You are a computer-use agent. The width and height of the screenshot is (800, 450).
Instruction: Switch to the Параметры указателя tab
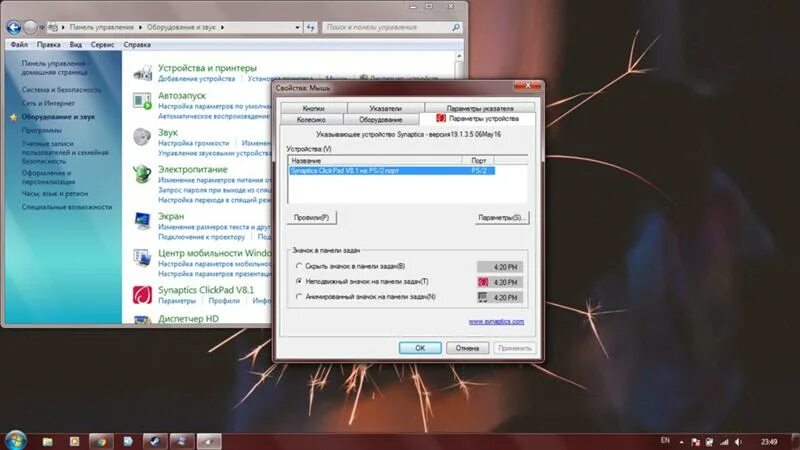480,108
